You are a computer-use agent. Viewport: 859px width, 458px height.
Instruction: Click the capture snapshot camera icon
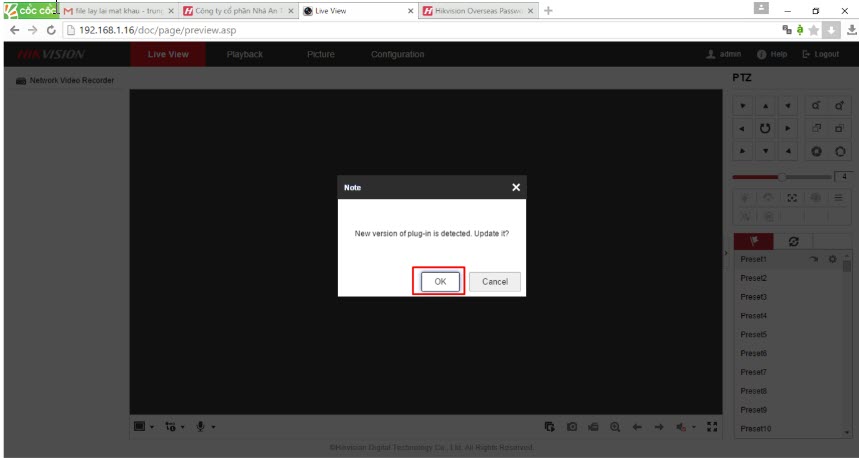(x=572, y=427)
